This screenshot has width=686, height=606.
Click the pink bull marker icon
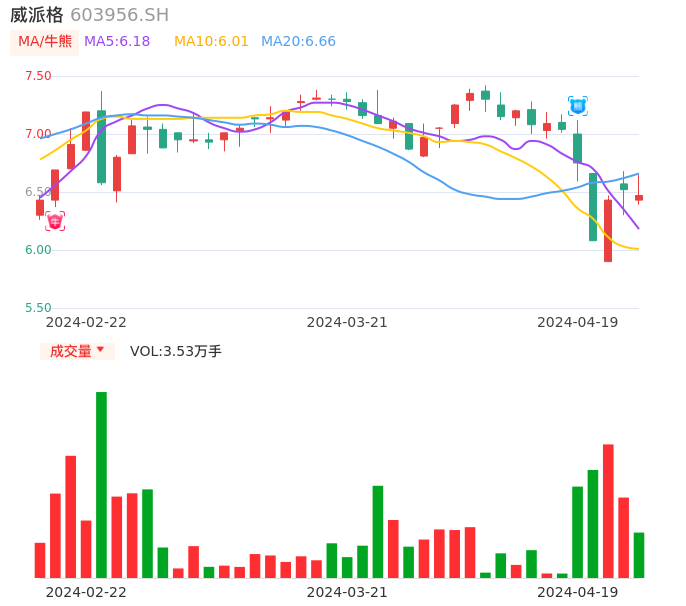pyautogui.click(x=55, y=221)
